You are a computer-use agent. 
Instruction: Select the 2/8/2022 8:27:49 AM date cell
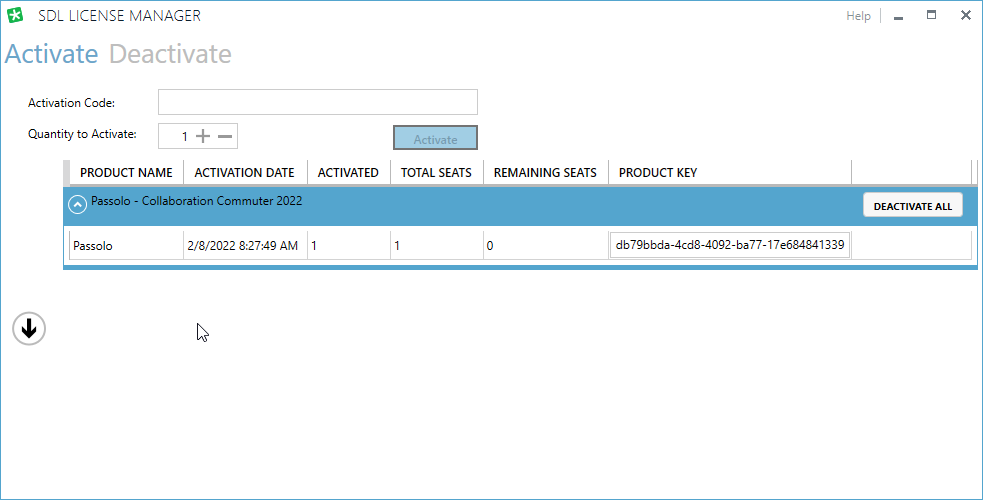click(243, 246)
